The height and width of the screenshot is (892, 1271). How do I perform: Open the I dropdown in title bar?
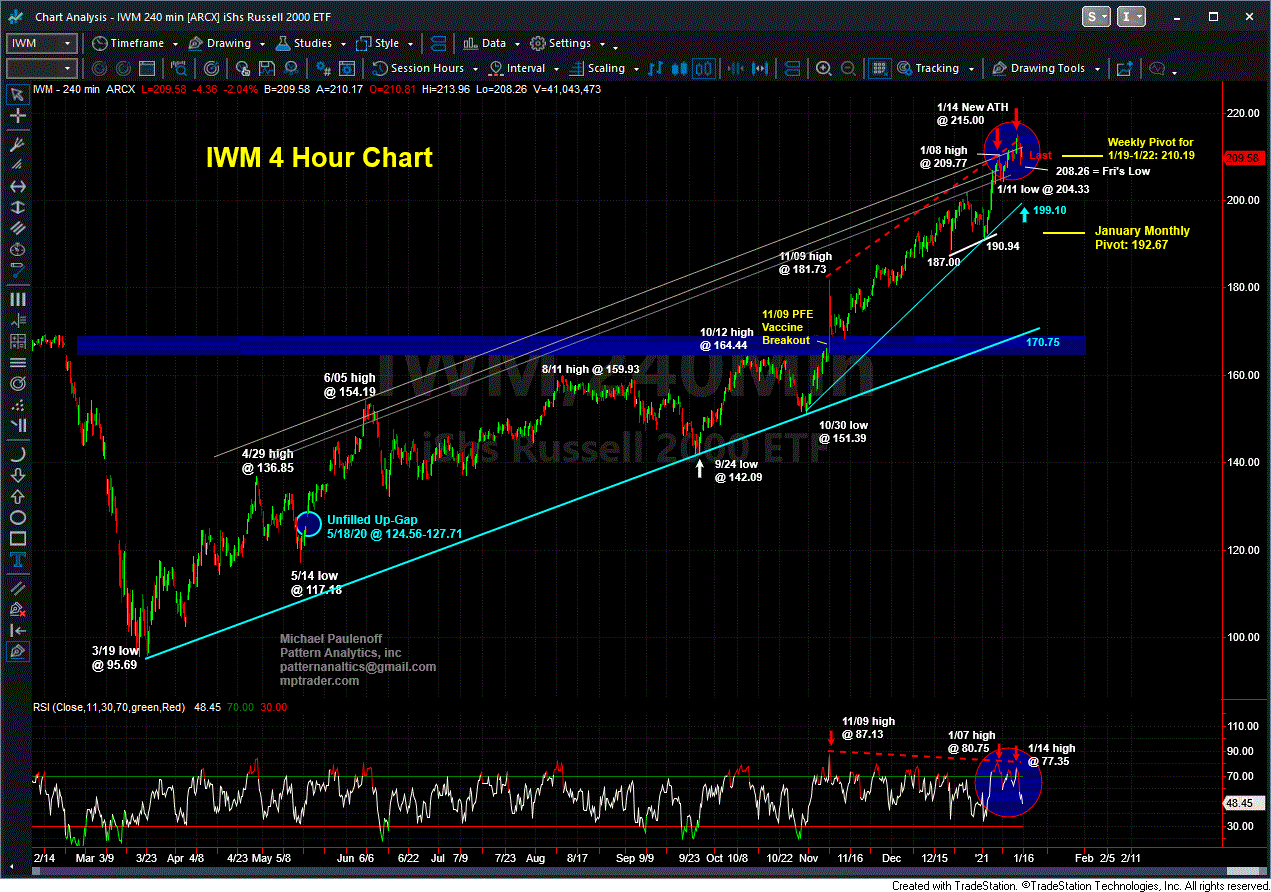coord(1131,17)
